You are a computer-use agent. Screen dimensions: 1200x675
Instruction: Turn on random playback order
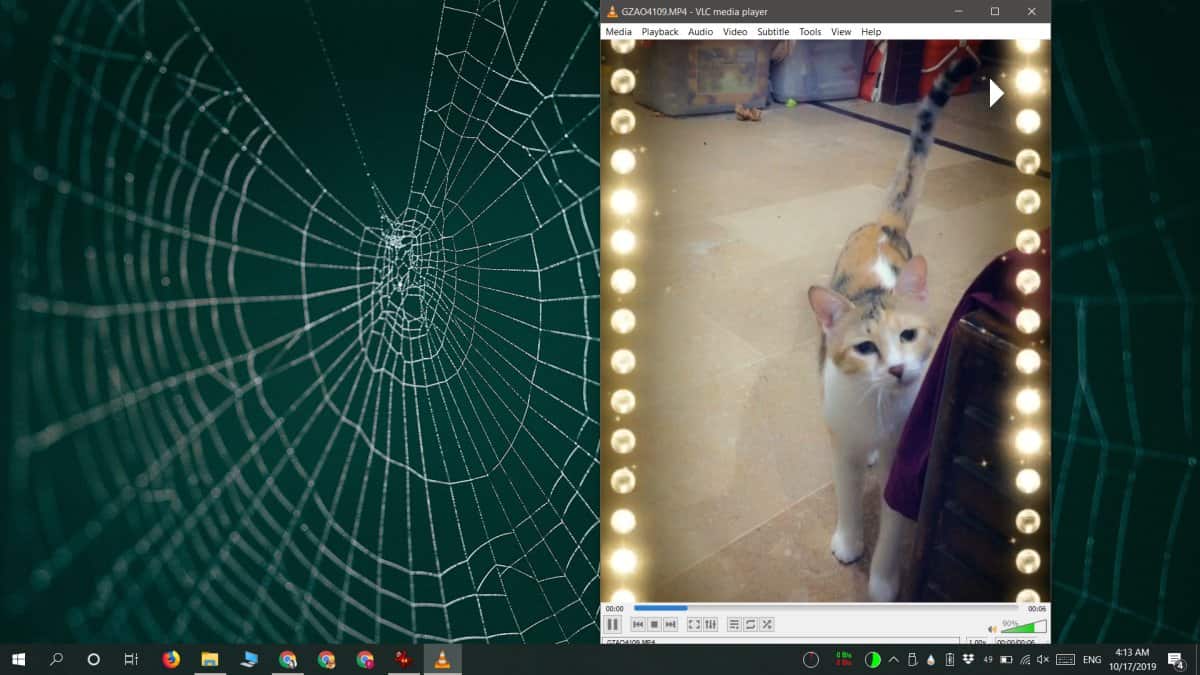click(x=766, y=624)
